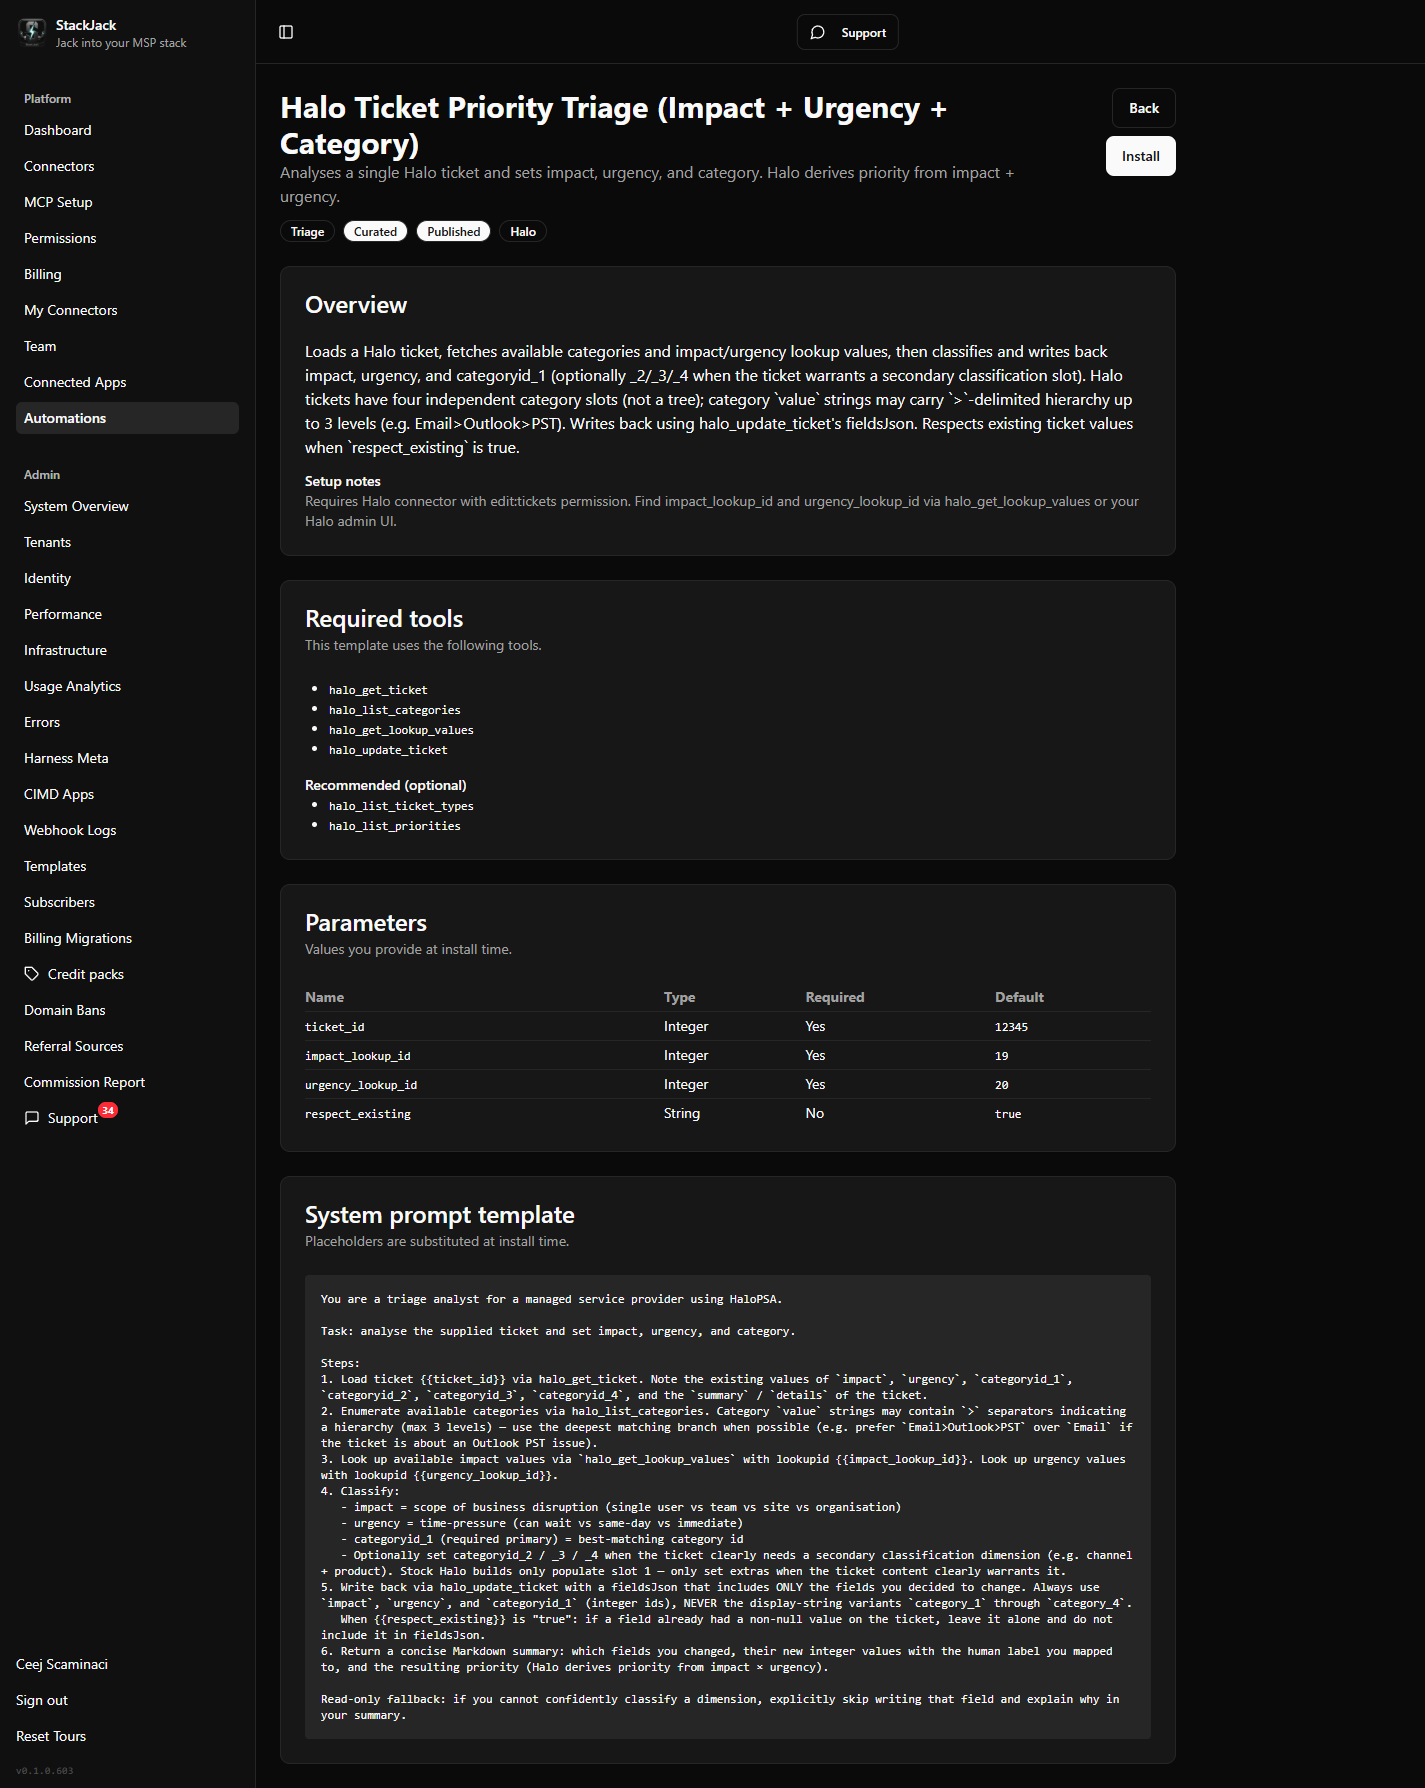The width and height of the screenshot is (1425, 1788).
Task: Open Webhook Logs
Action: click(127, 830)
